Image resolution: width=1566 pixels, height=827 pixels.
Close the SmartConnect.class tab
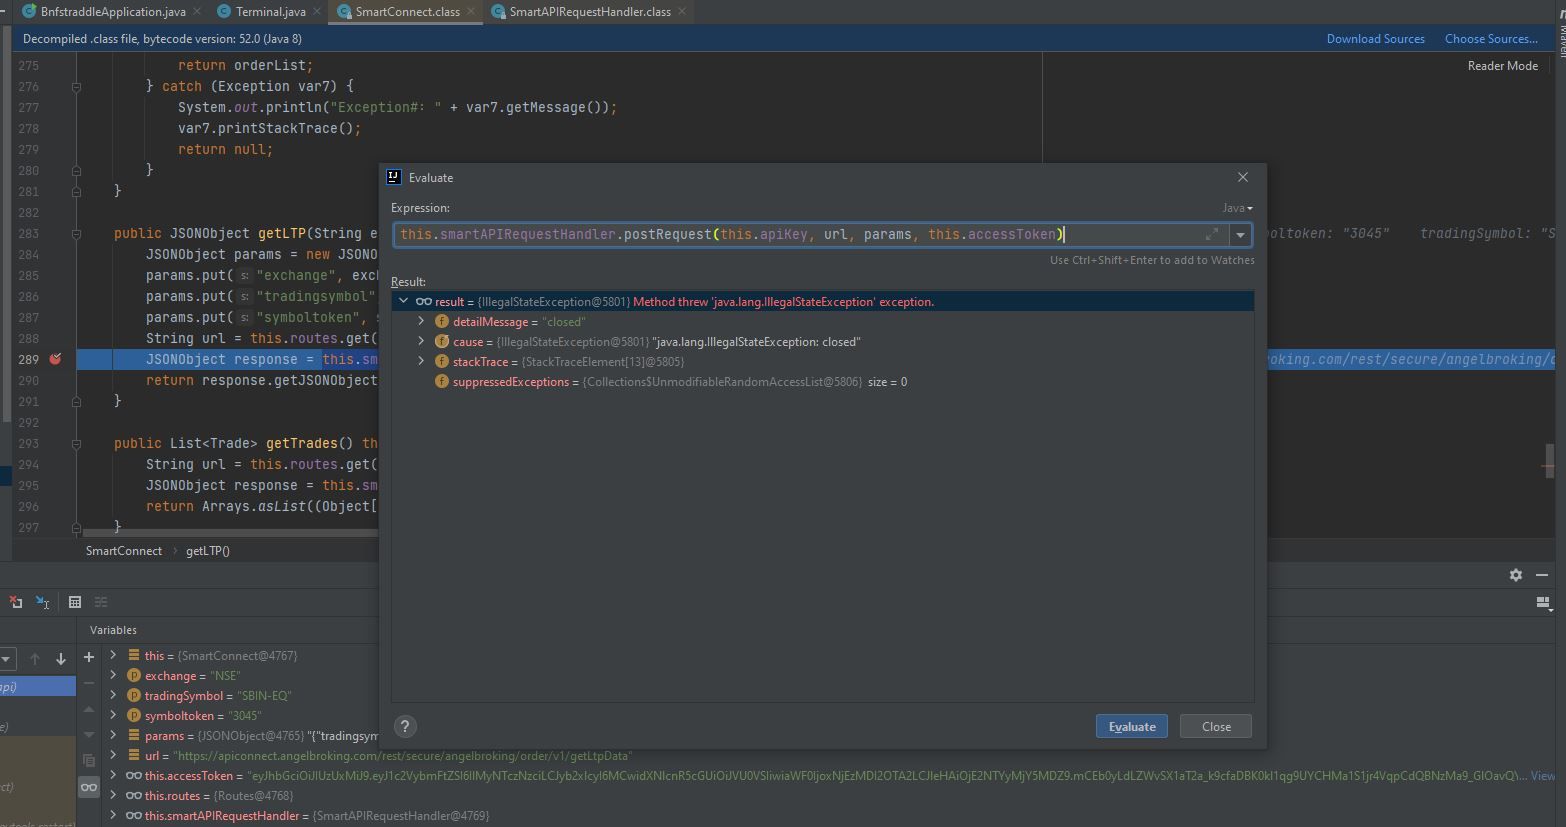click(x=470, y=12)
